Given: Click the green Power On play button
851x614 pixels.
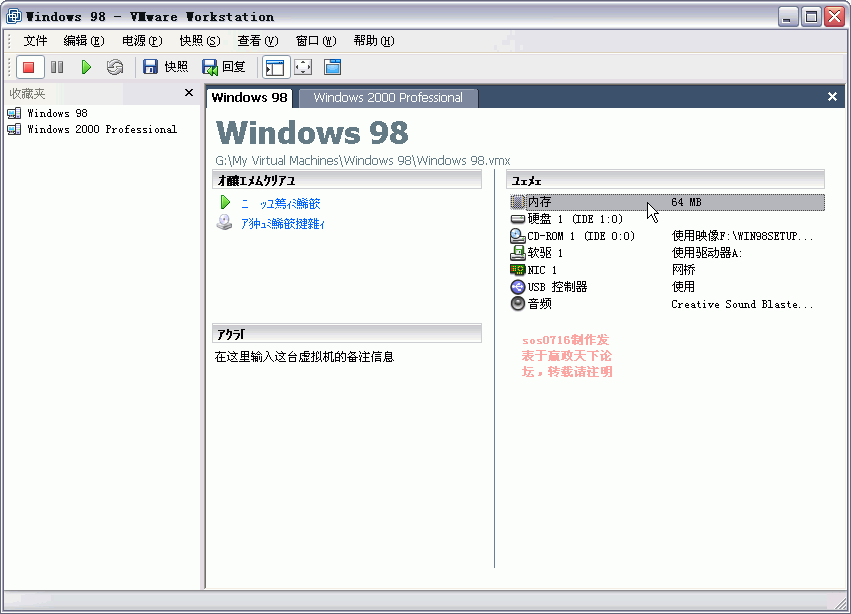Looking at the screenshot, I should 86,67.
